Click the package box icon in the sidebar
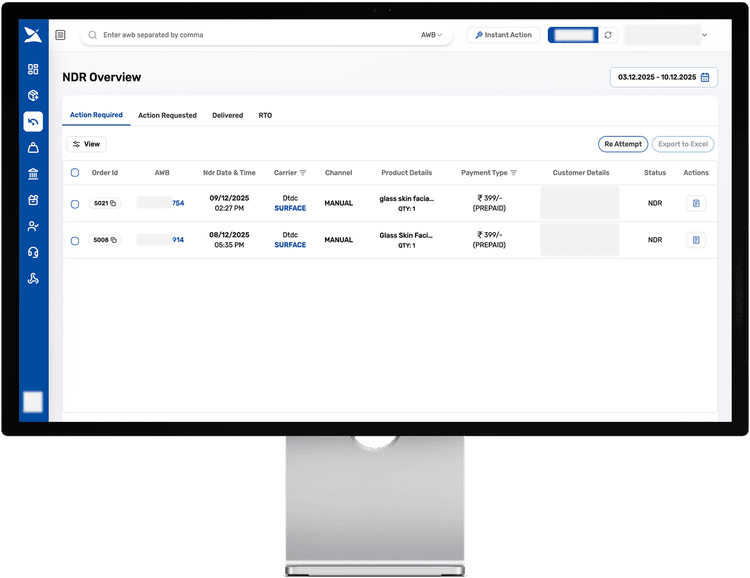This screenshot has height=578, width=750. [33, 96]
